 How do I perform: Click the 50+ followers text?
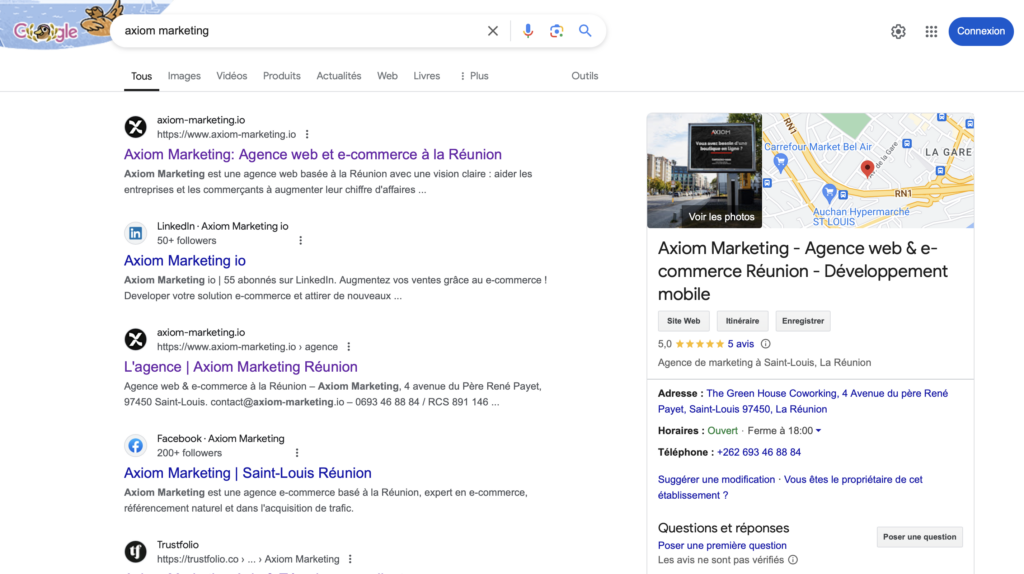click(187, 240)
